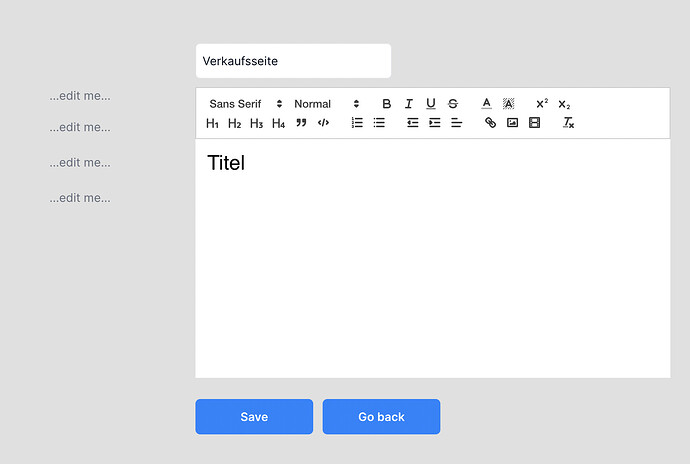
Task: Increase indent of the paragraph
Action: click(x=434, y=123)
